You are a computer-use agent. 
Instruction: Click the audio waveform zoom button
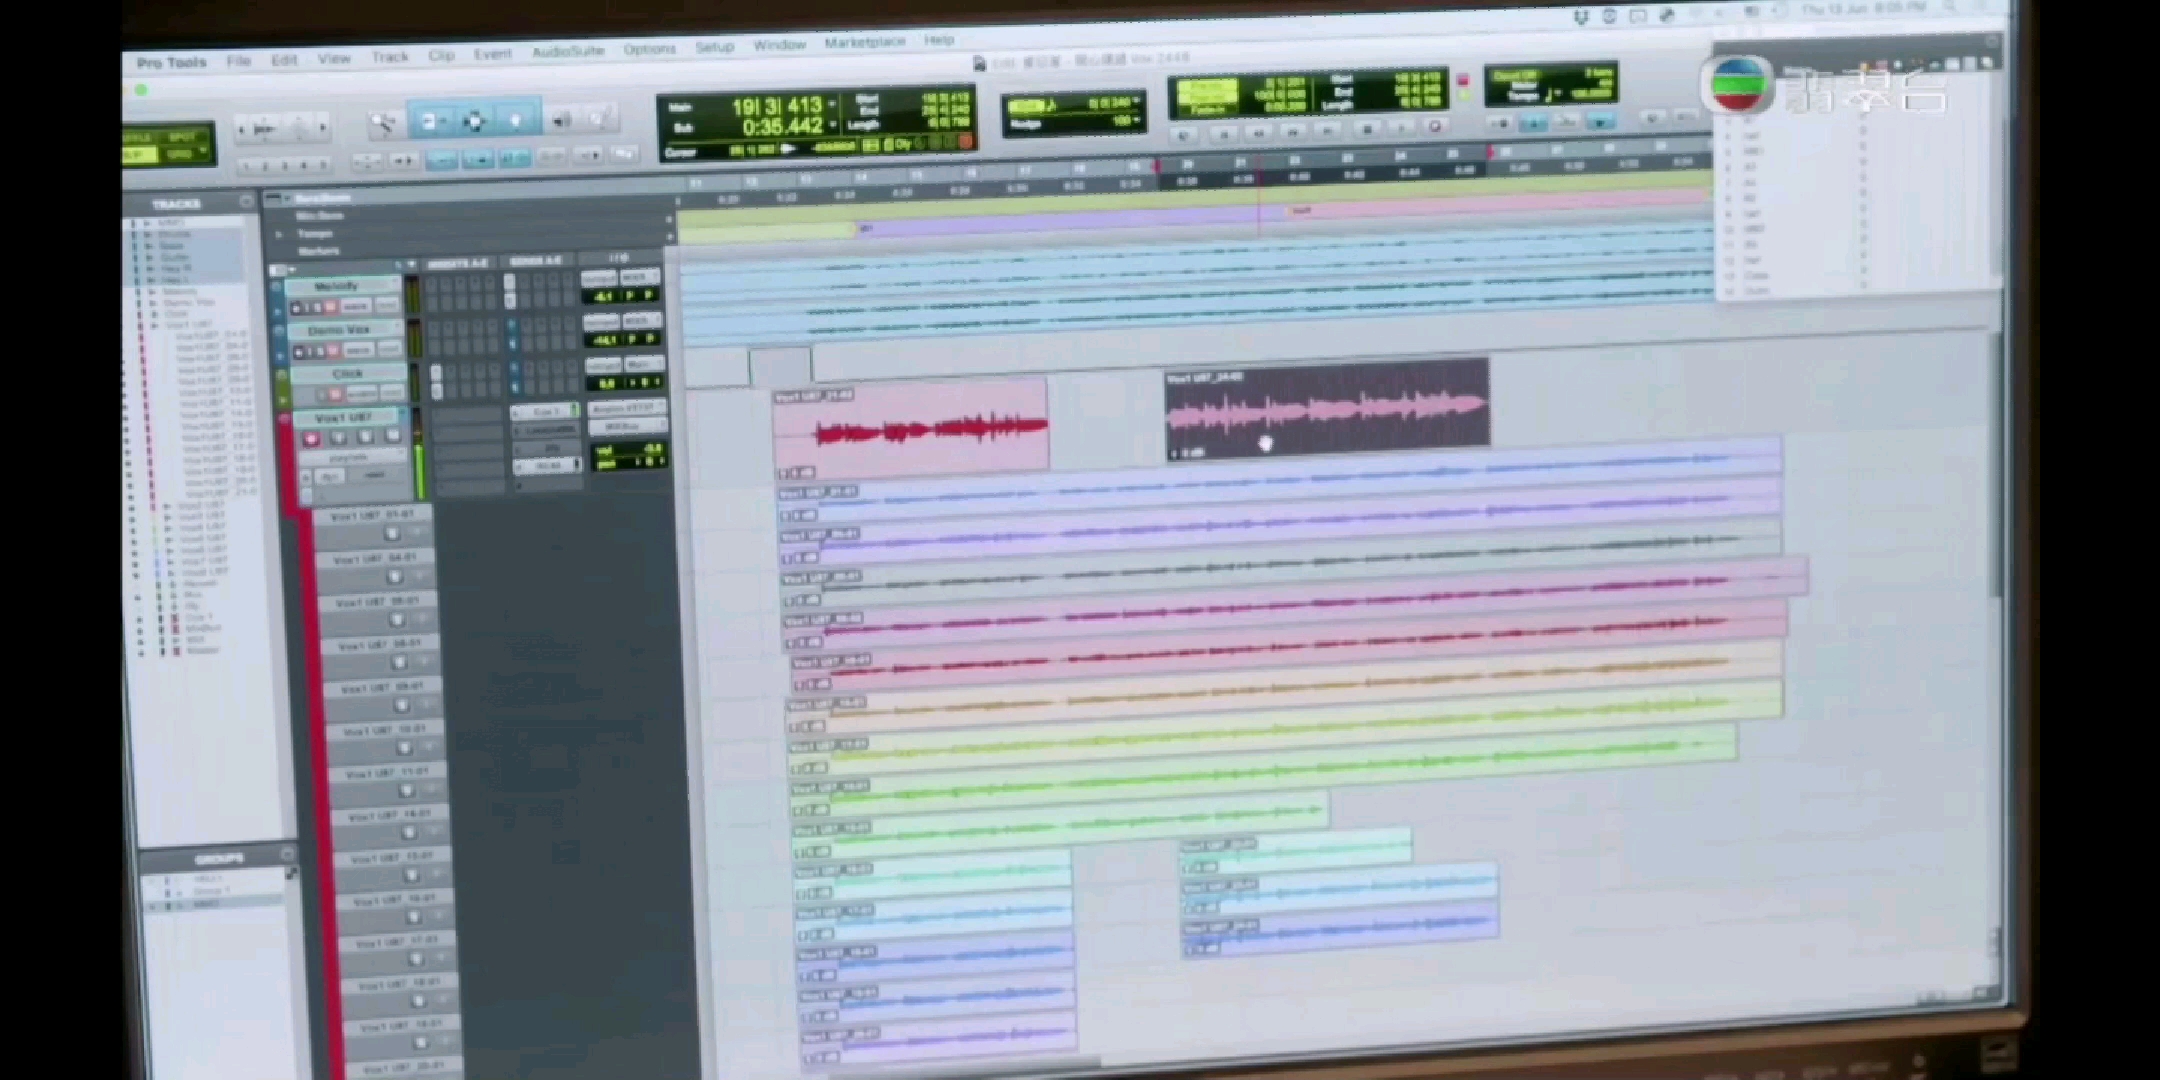point(264,129)
